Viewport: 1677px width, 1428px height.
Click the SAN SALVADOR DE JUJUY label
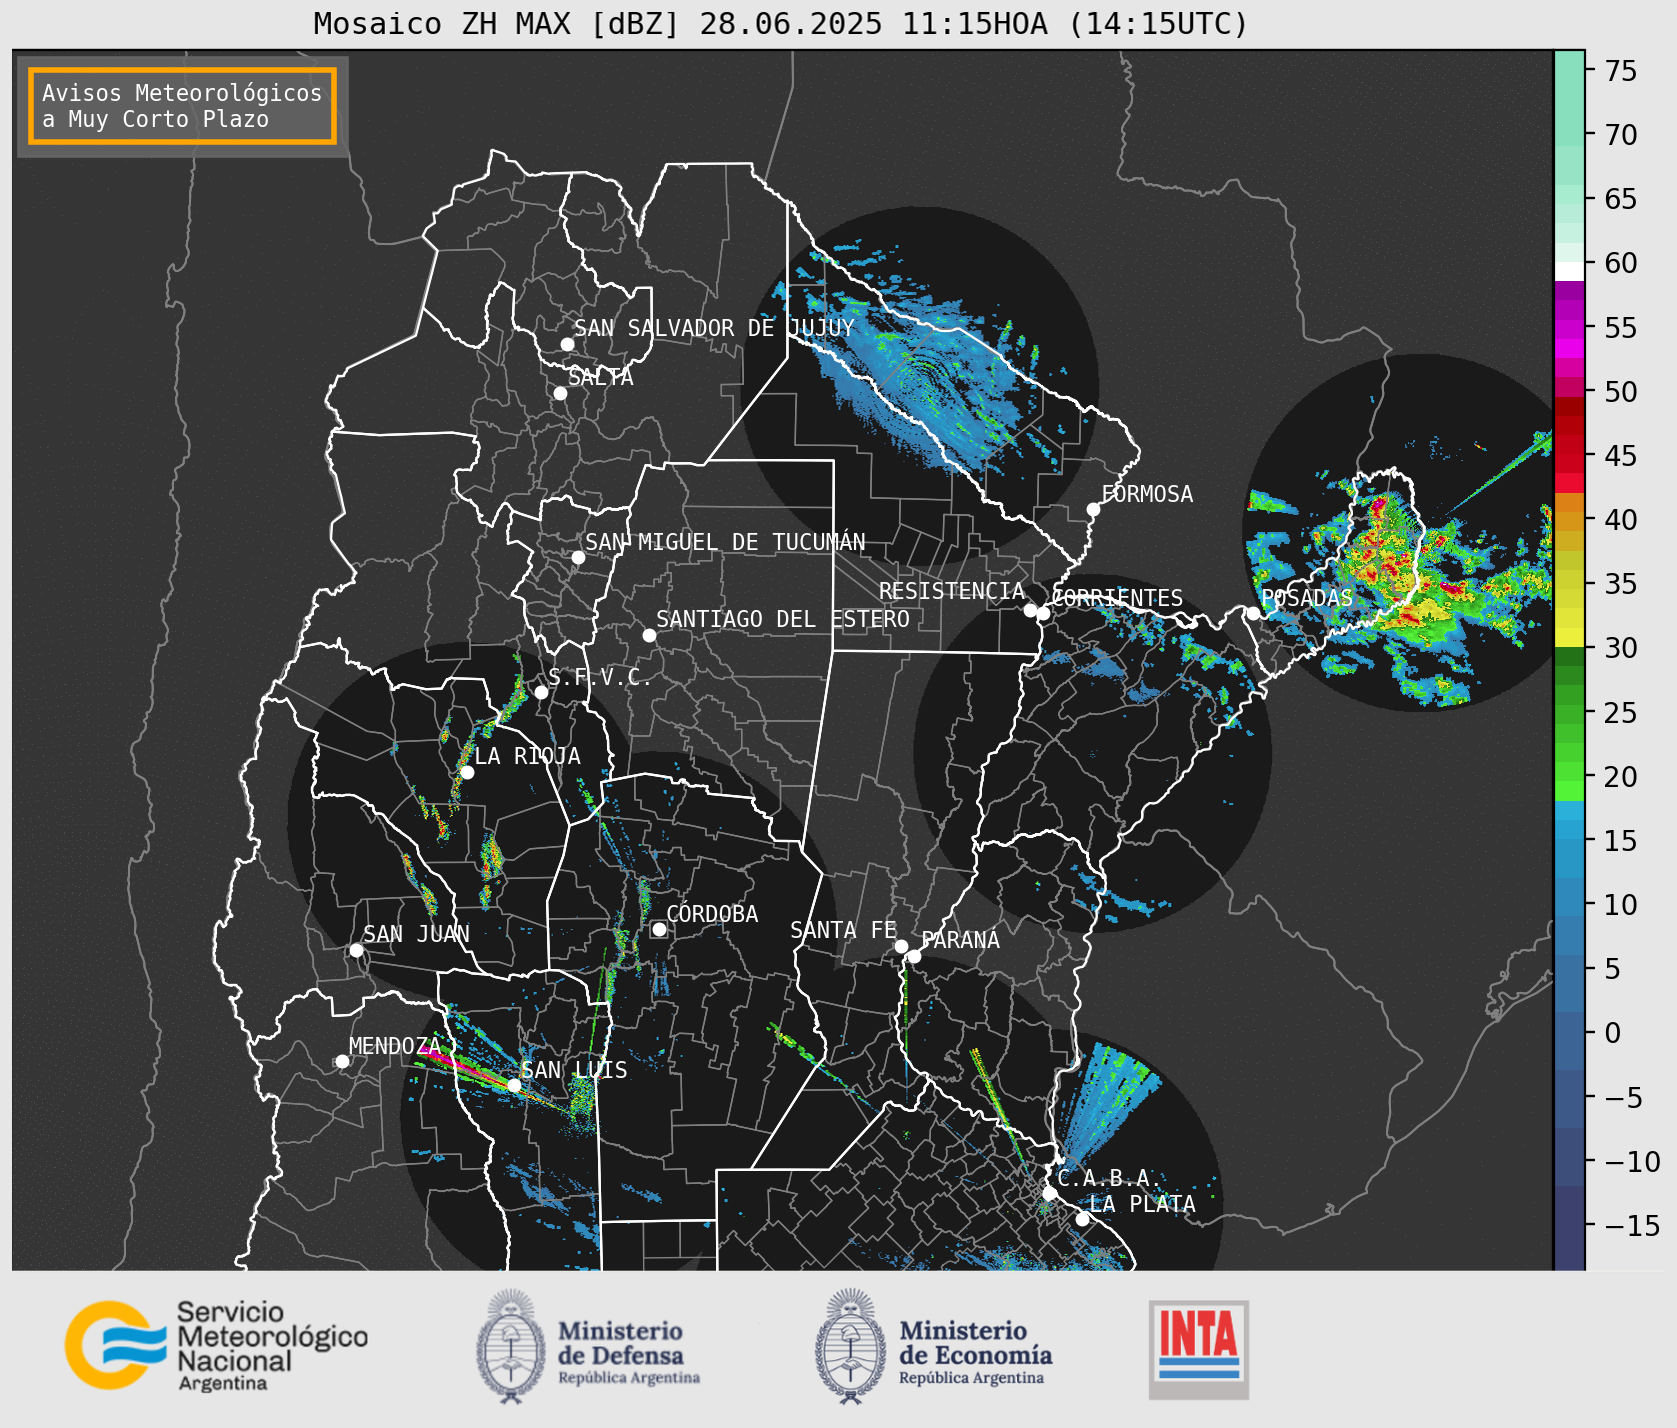[x=714, y=328]
